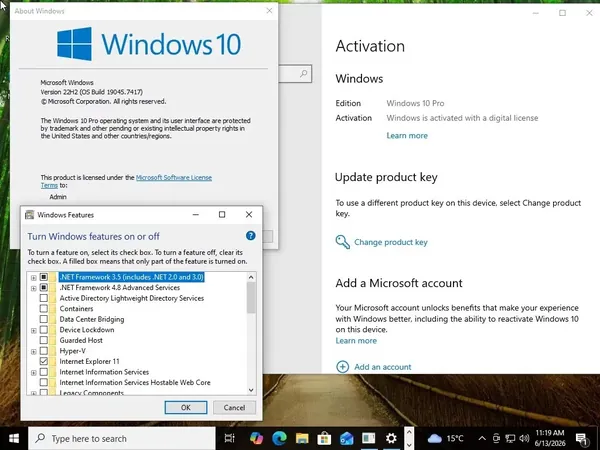This screenshot has width=600, height=450.
Task: Click the search icon in taskbar search box
Action: click(x=40, y=438)
